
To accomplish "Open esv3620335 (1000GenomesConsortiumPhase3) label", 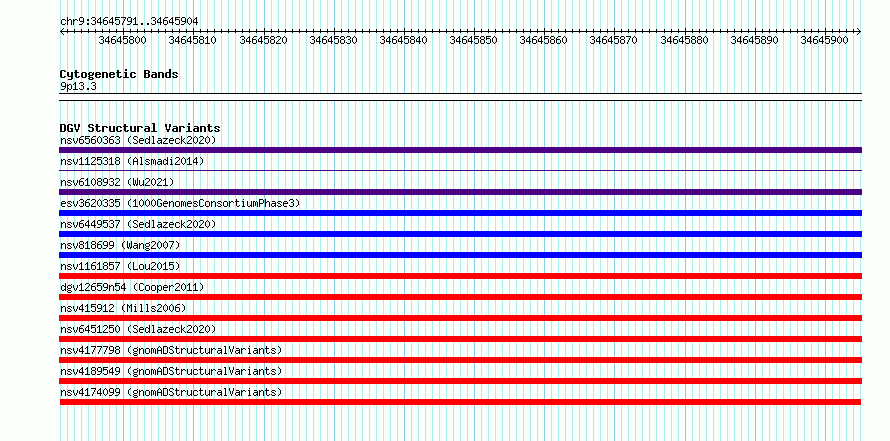I will point(180,203).
